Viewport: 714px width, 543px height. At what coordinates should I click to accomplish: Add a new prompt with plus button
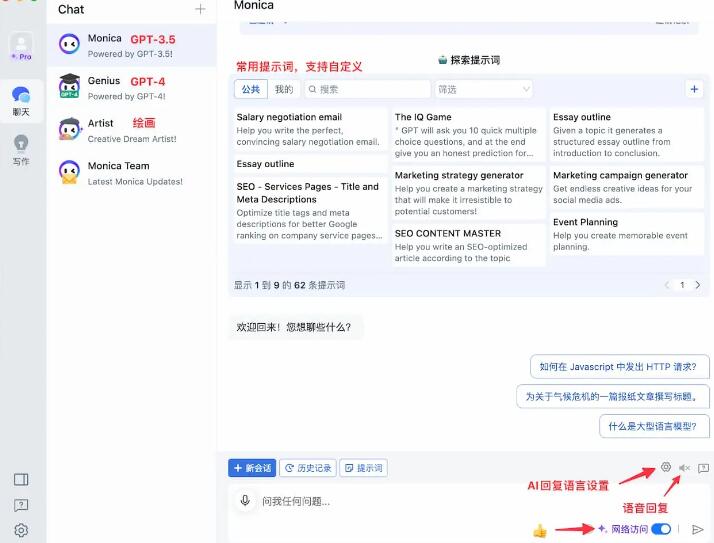click(694, 89)
